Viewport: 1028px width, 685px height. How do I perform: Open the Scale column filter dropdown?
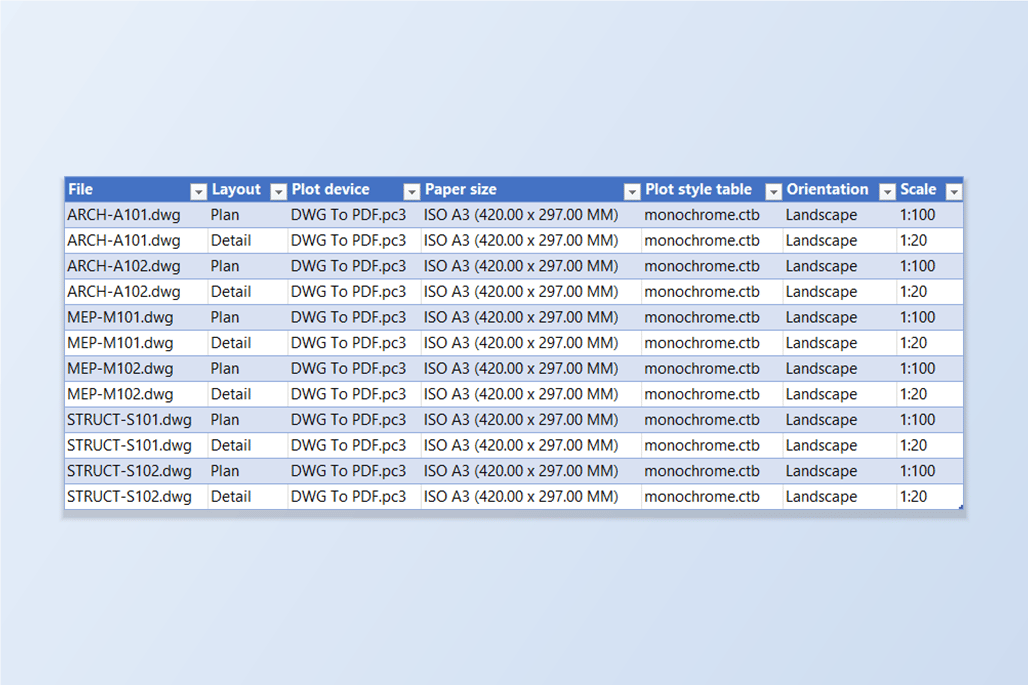click(x=954, y=191)
